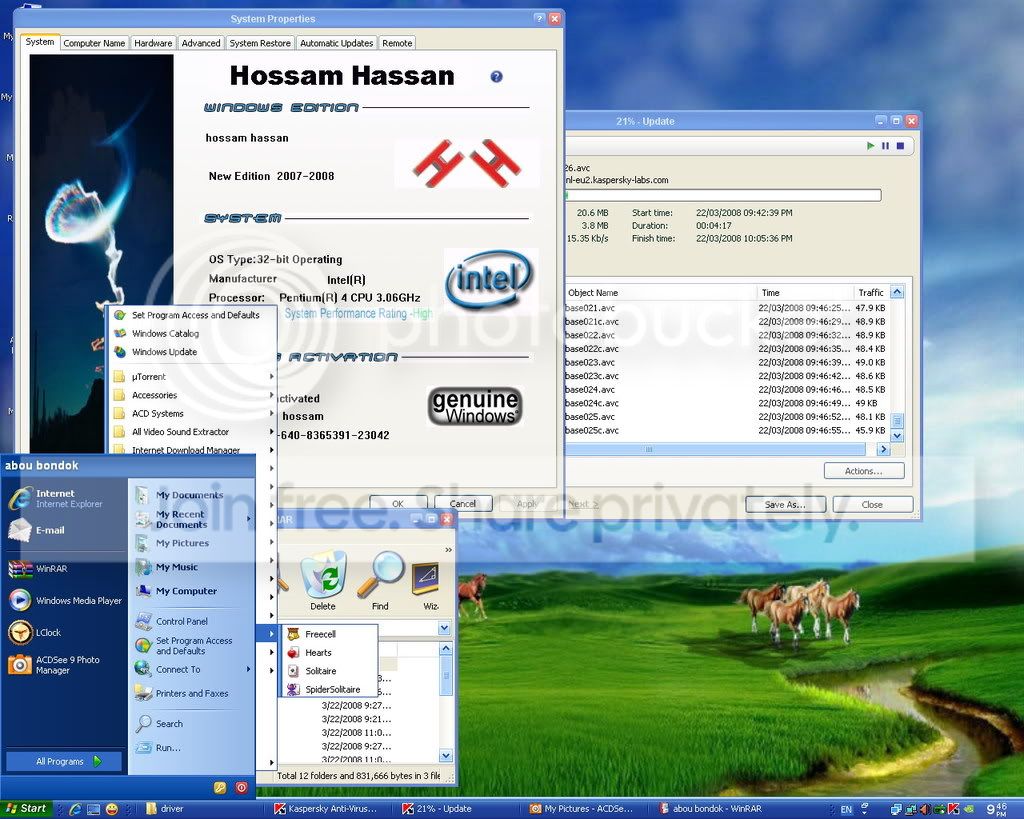This screenshot has height=819, width=1024.
Task: Open My Documents in Start menu
Action: (189, 495)
